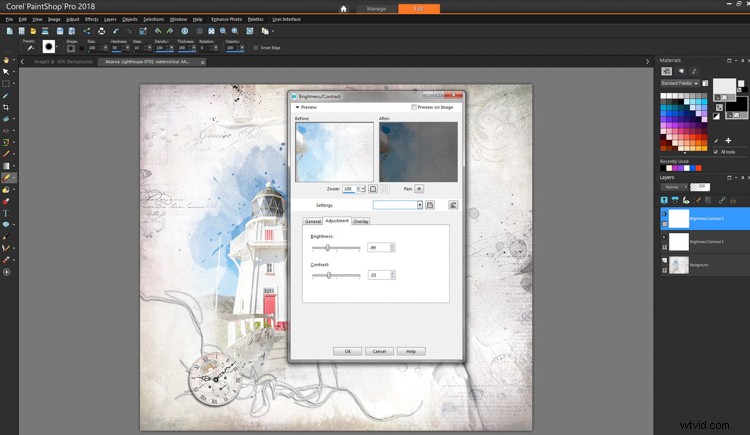Select the Text tool

click(6, 213)
